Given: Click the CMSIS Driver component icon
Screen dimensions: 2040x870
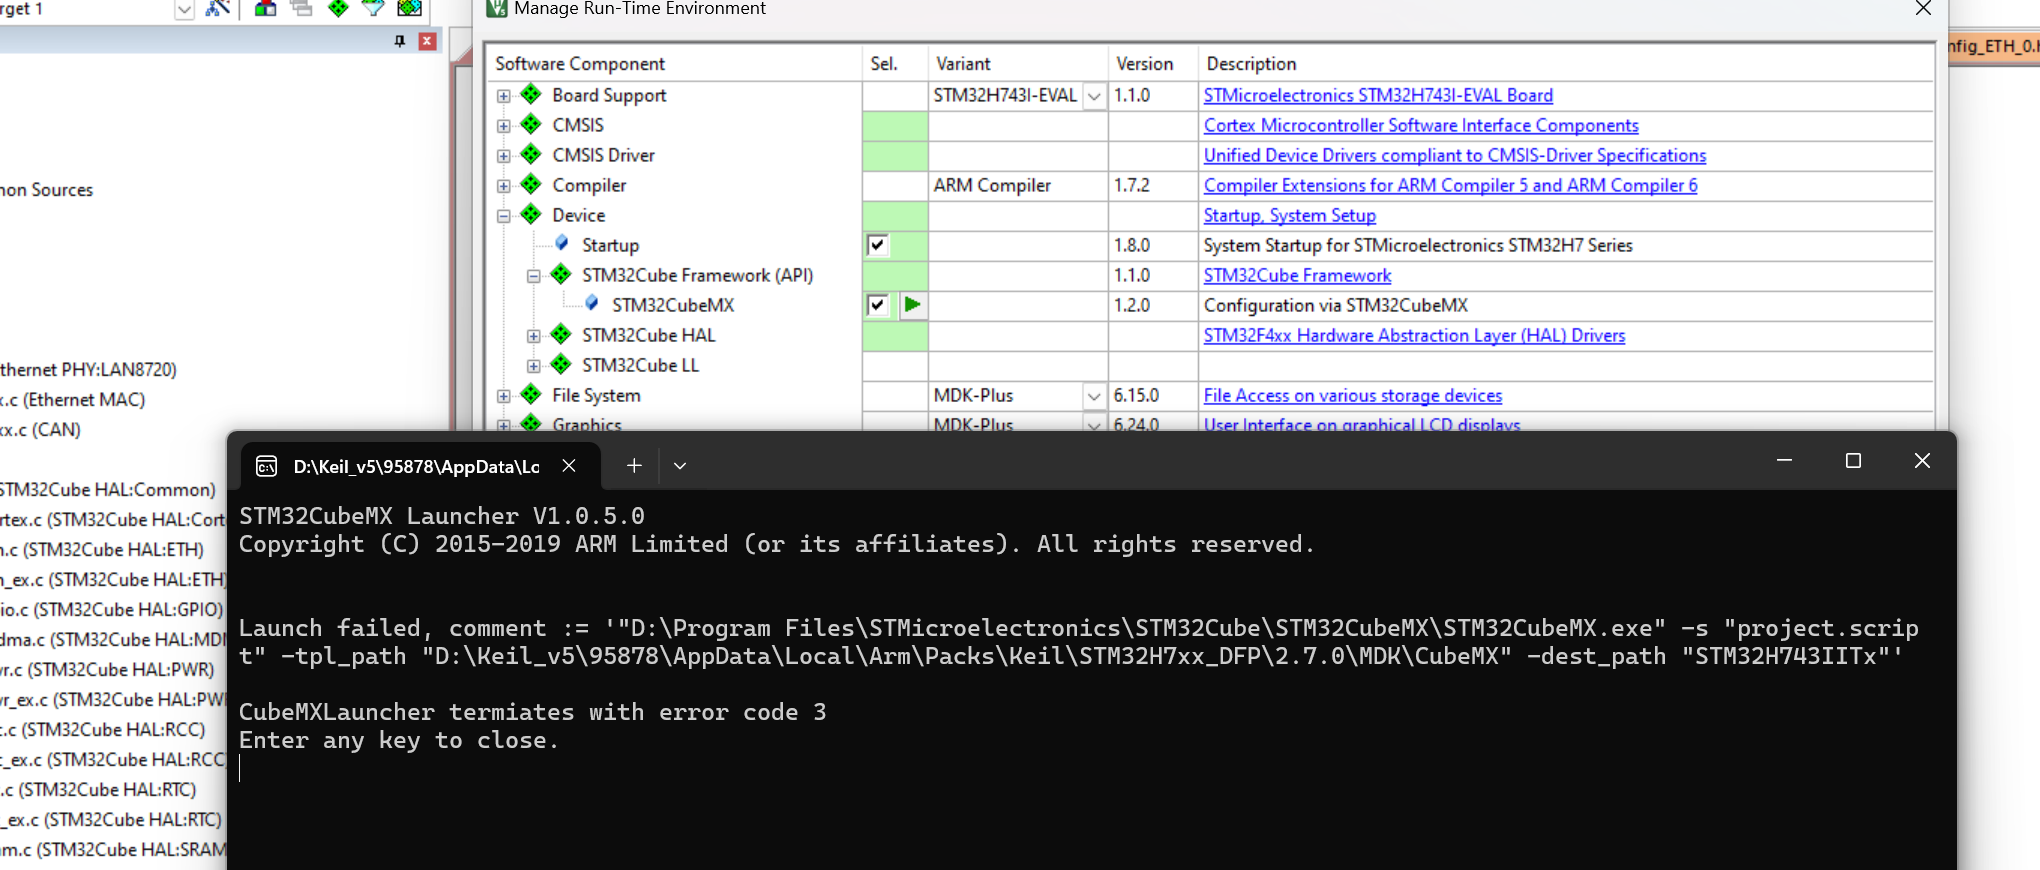Looking at the screenshot, I should (531, 154).
